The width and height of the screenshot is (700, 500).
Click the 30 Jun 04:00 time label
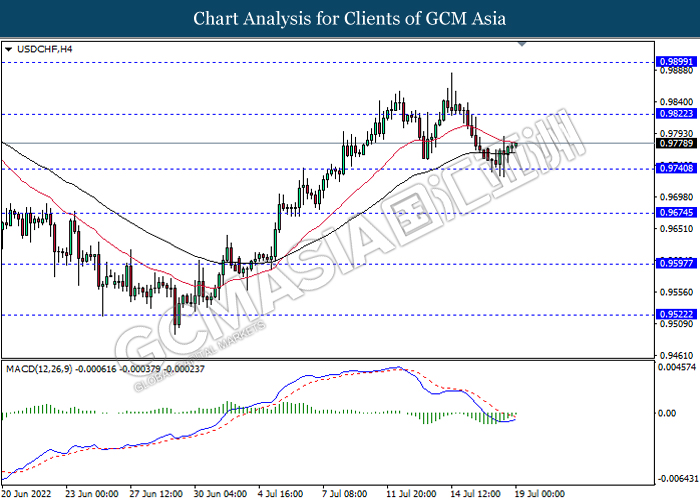(x=221, y=494)
